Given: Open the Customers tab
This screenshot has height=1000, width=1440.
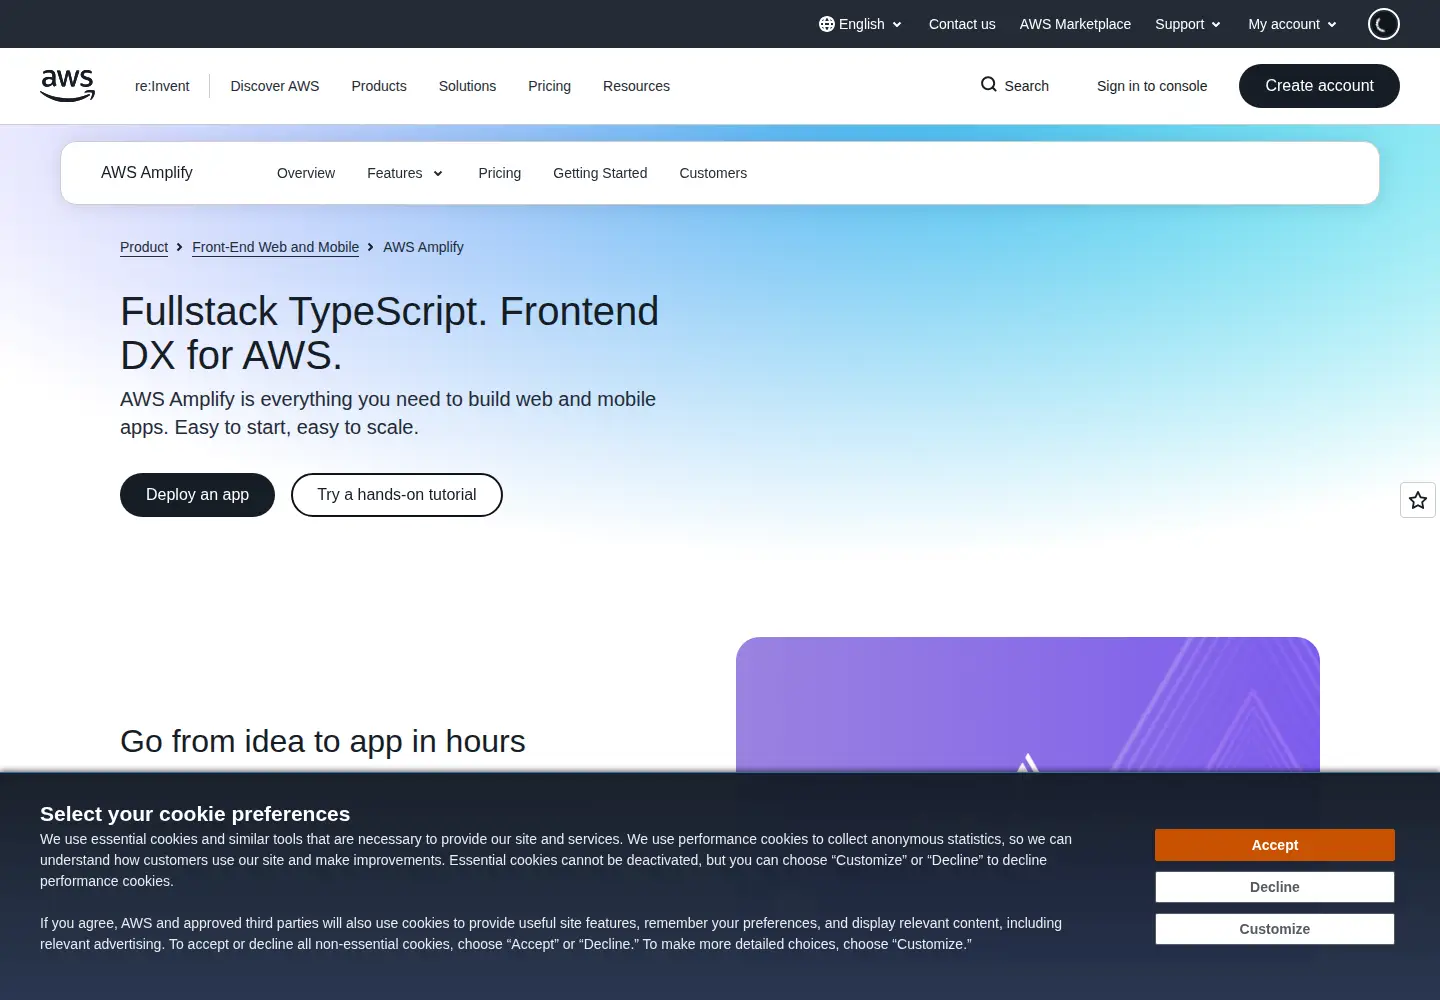Looking at the screenshot, I should 713,173.
